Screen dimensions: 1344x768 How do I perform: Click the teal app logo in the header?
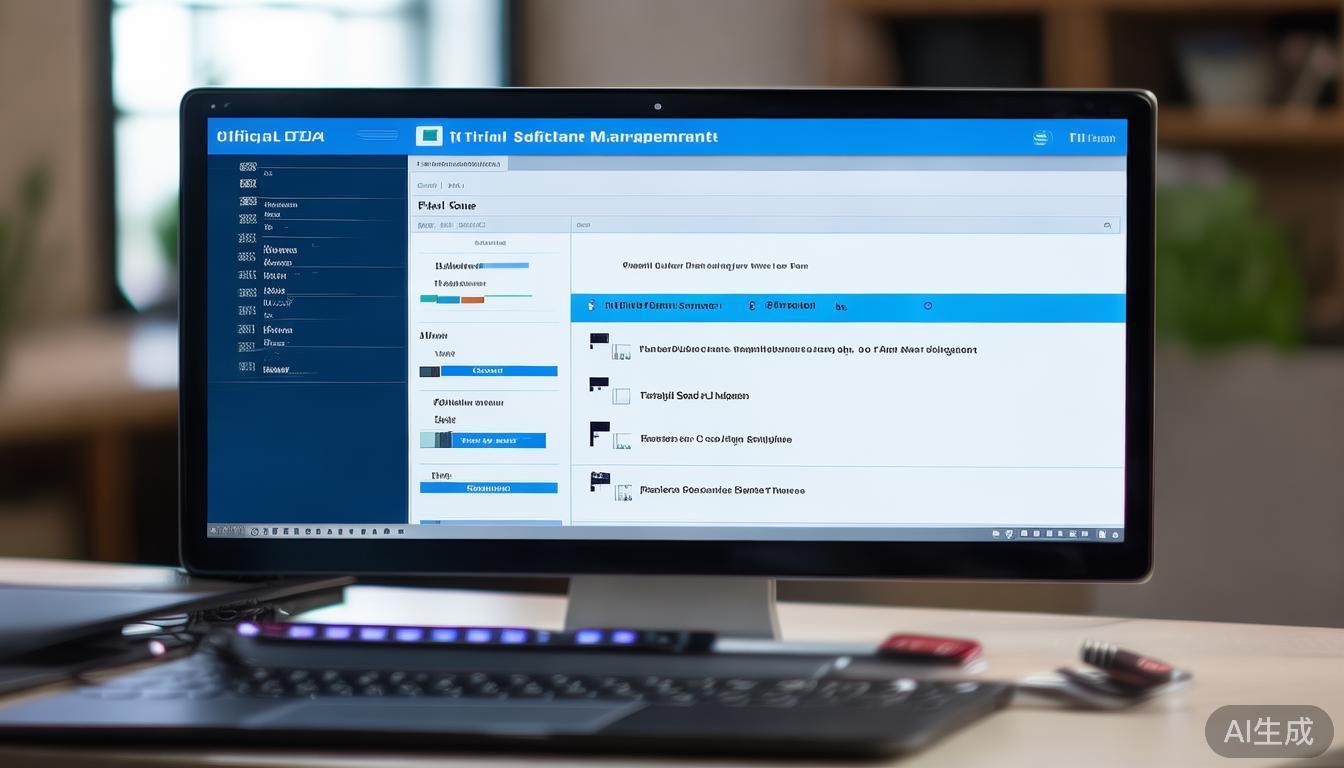click(428, 136)
